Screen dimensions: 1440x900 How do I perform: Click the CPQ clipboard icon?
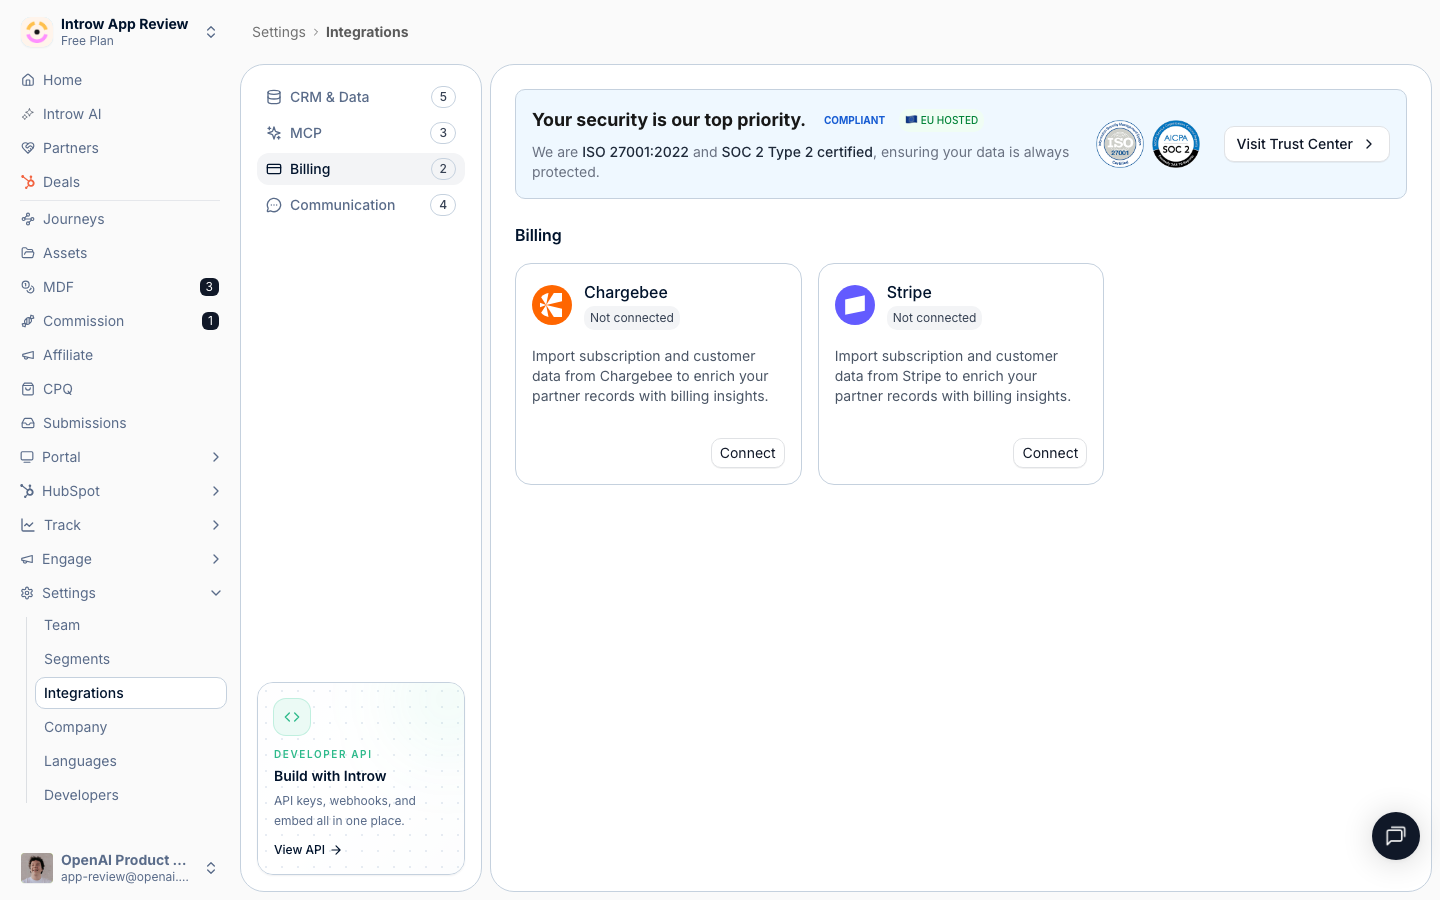28,389
